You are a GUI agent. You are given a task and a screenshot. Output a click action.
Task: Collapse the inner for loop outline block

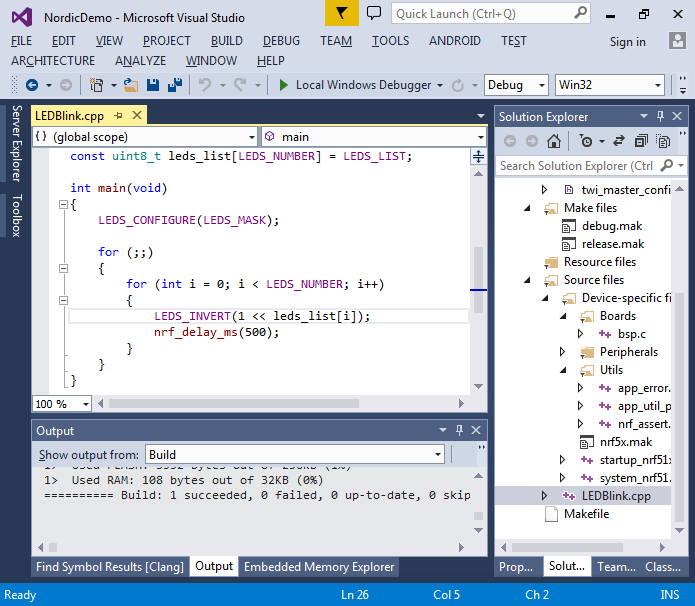click(x=63, y=300)
